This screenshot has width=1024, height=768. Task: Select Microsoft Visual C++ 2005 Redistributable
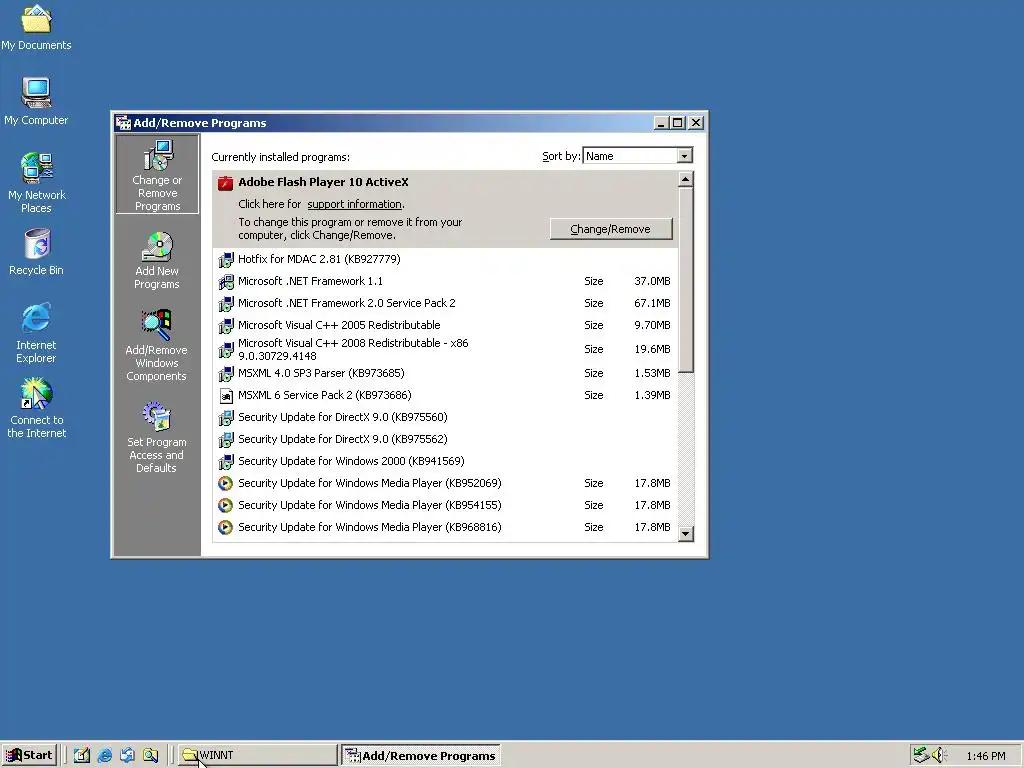pos(445,325)
